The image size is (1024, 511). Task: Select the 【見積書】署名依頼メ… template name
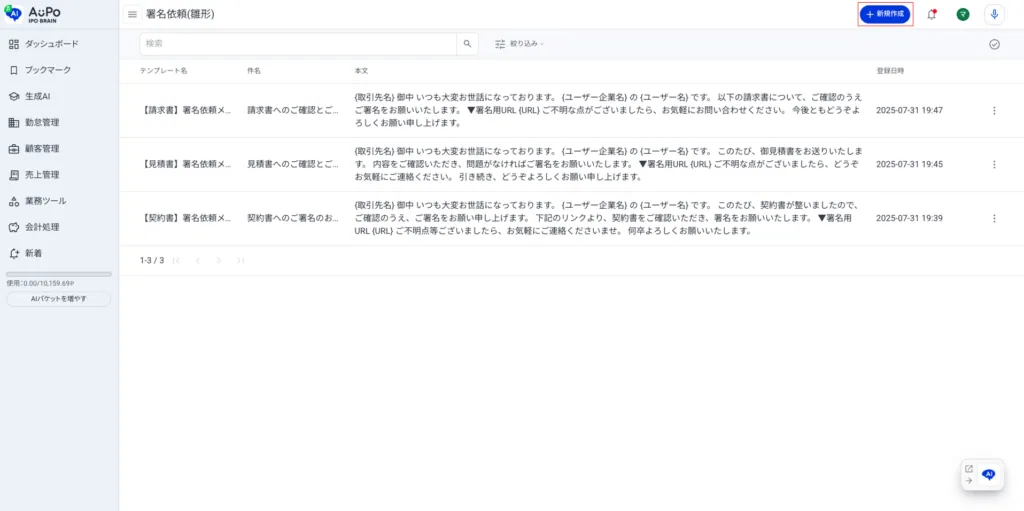[x=185, y=165]
